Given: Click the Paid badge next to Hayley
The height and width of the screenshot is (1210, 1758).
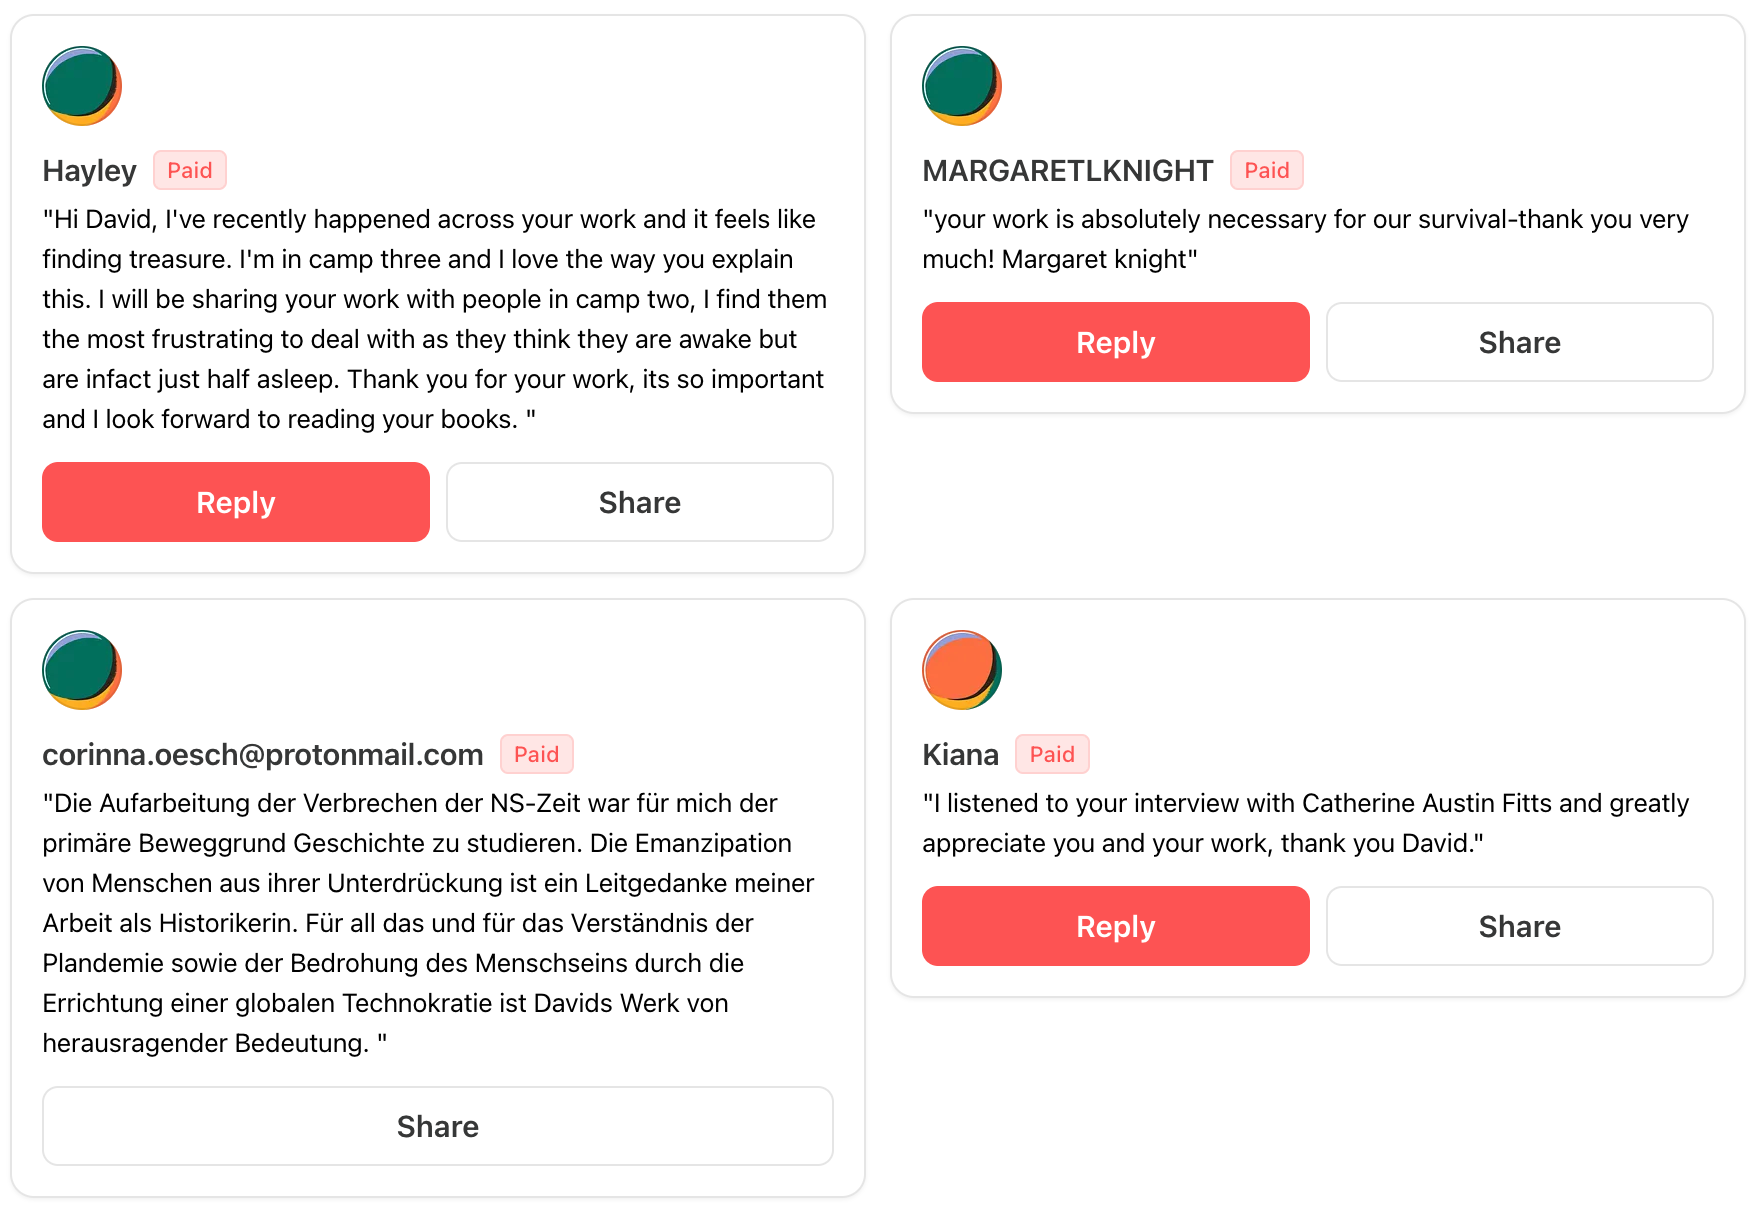Looking at the screenshot, I should click(x=190, y=170).
